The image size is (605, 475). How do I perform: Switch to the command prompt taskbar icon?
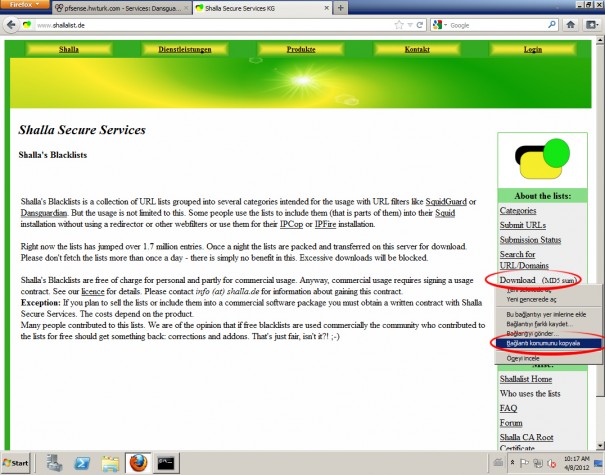point(166,463)
